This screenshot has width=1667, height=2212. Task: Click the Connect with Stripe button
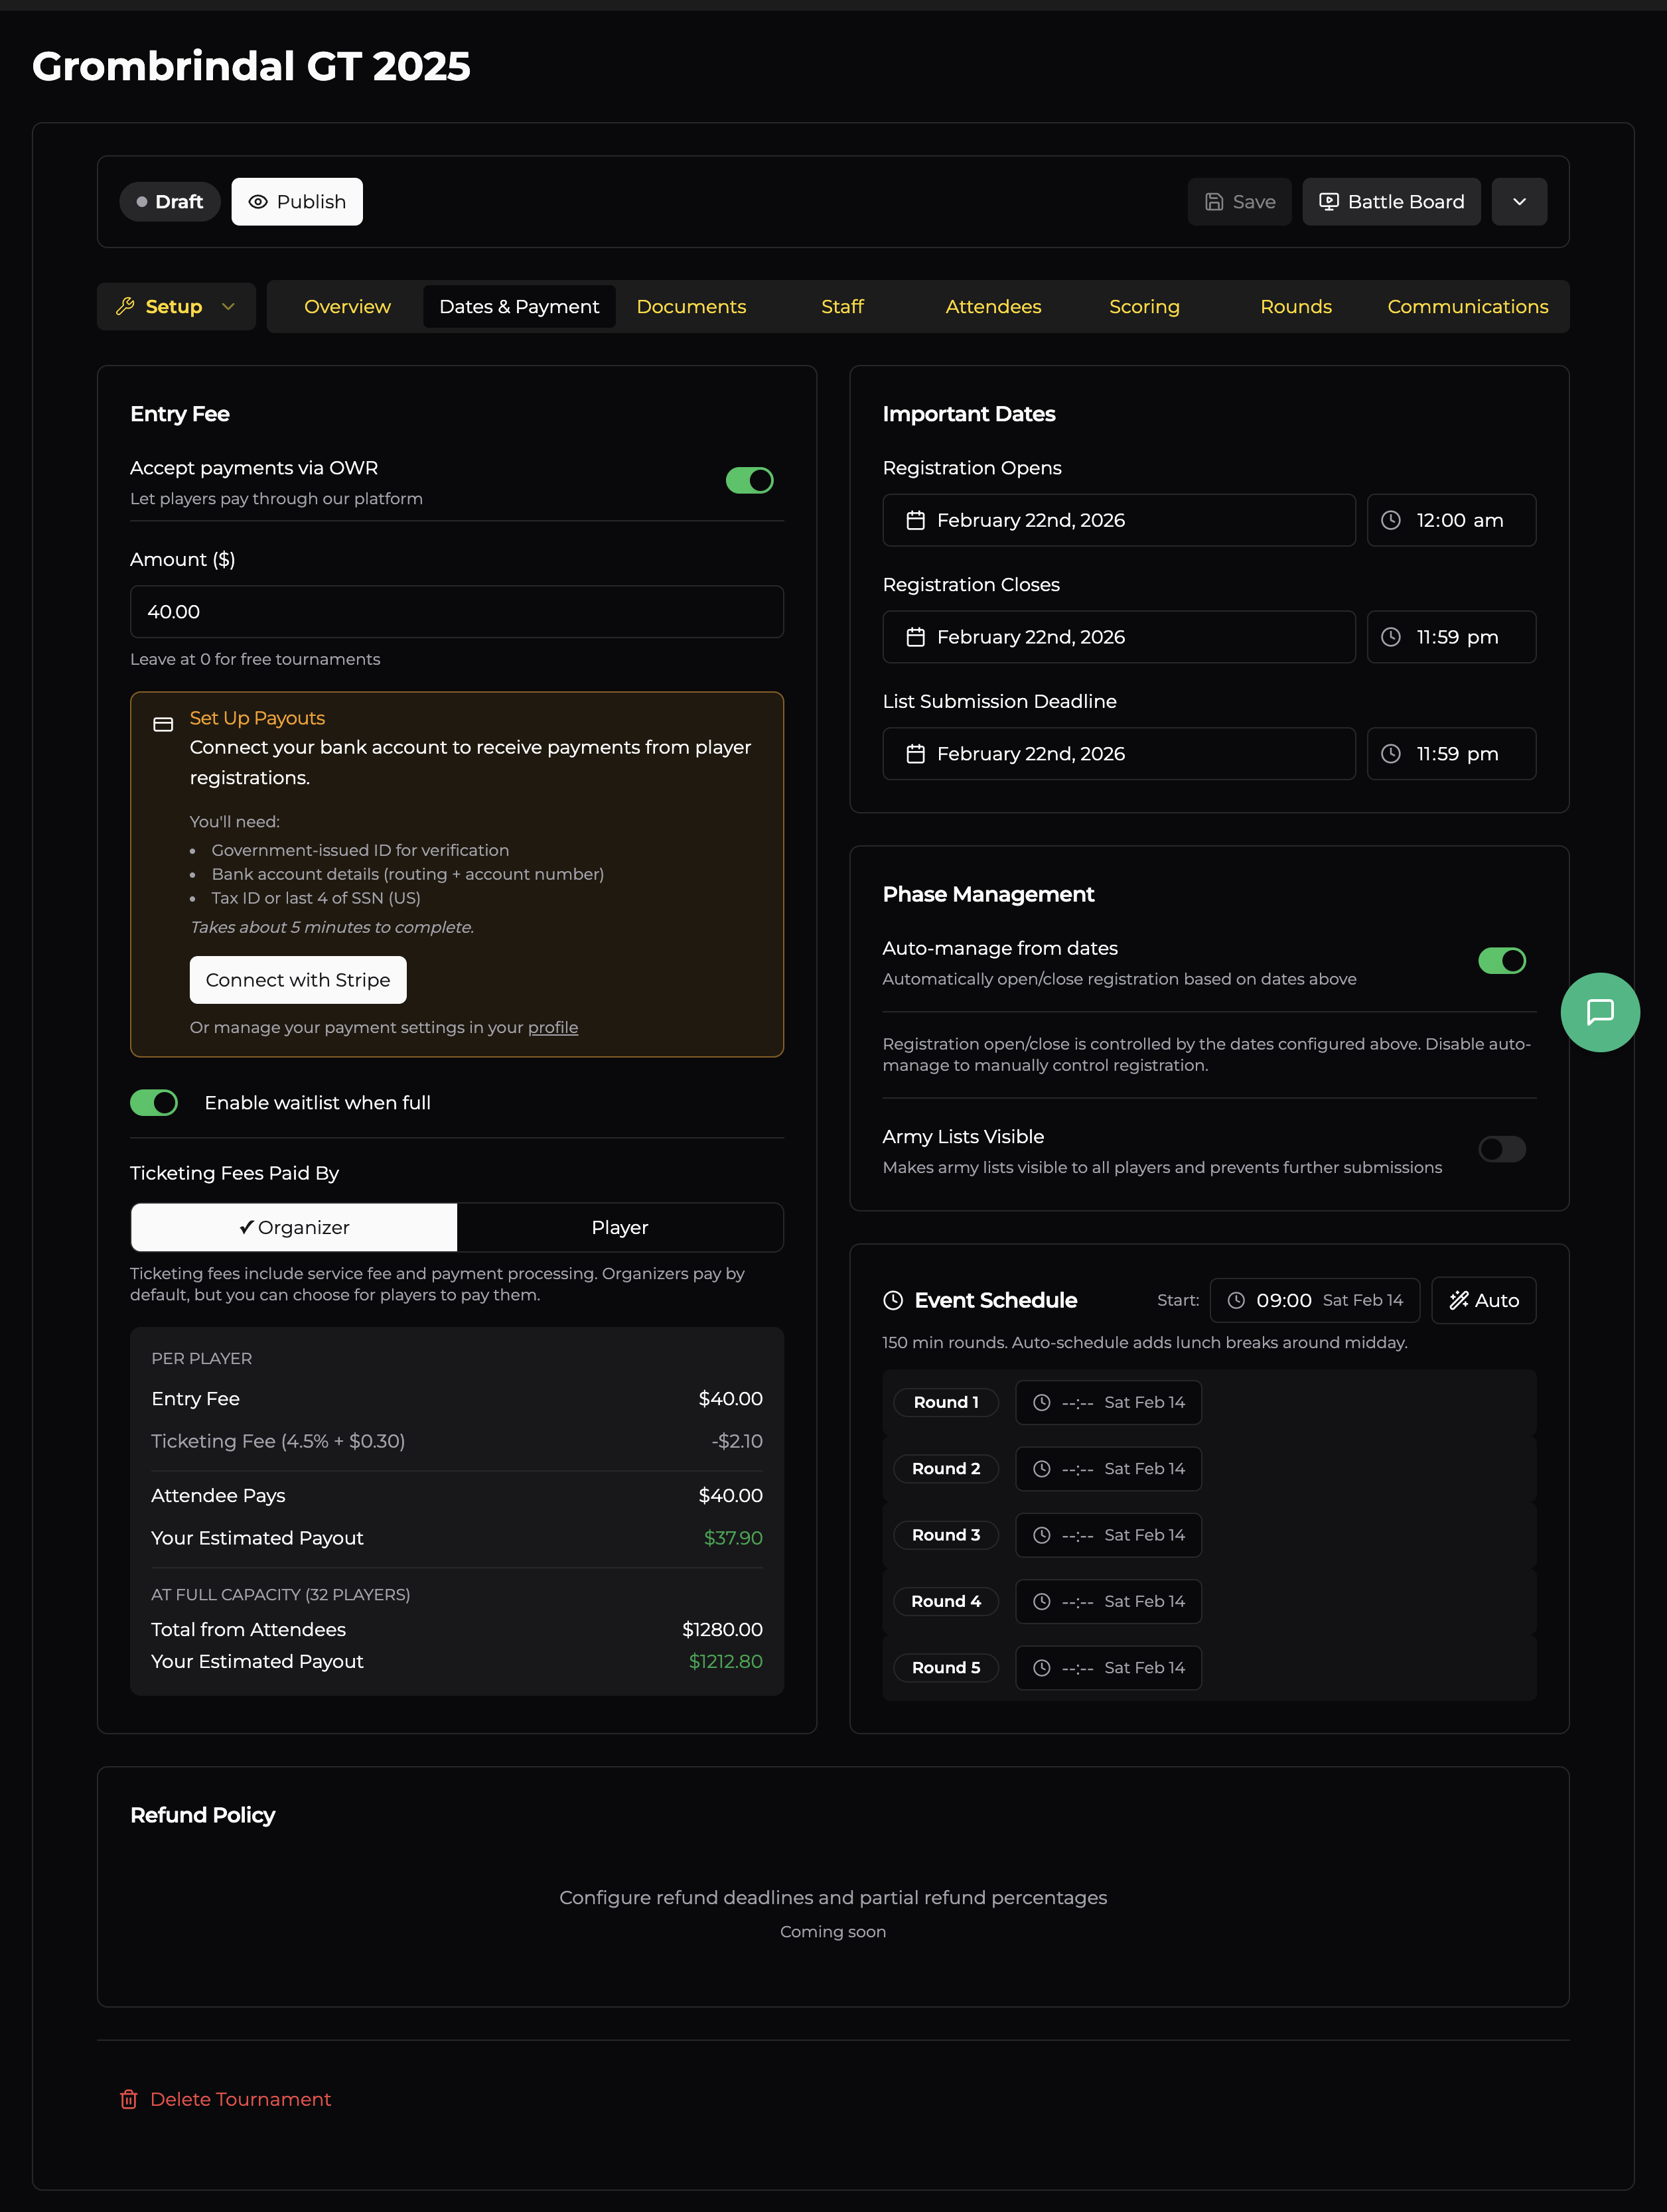[x=297, y=980]
